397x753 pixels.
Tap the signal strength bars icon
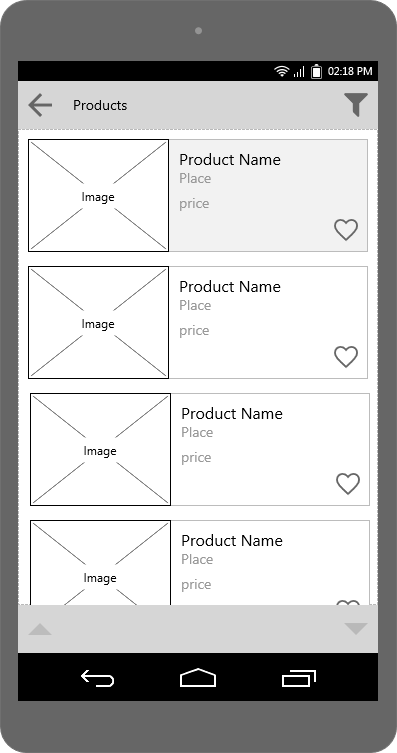[299, 72]
